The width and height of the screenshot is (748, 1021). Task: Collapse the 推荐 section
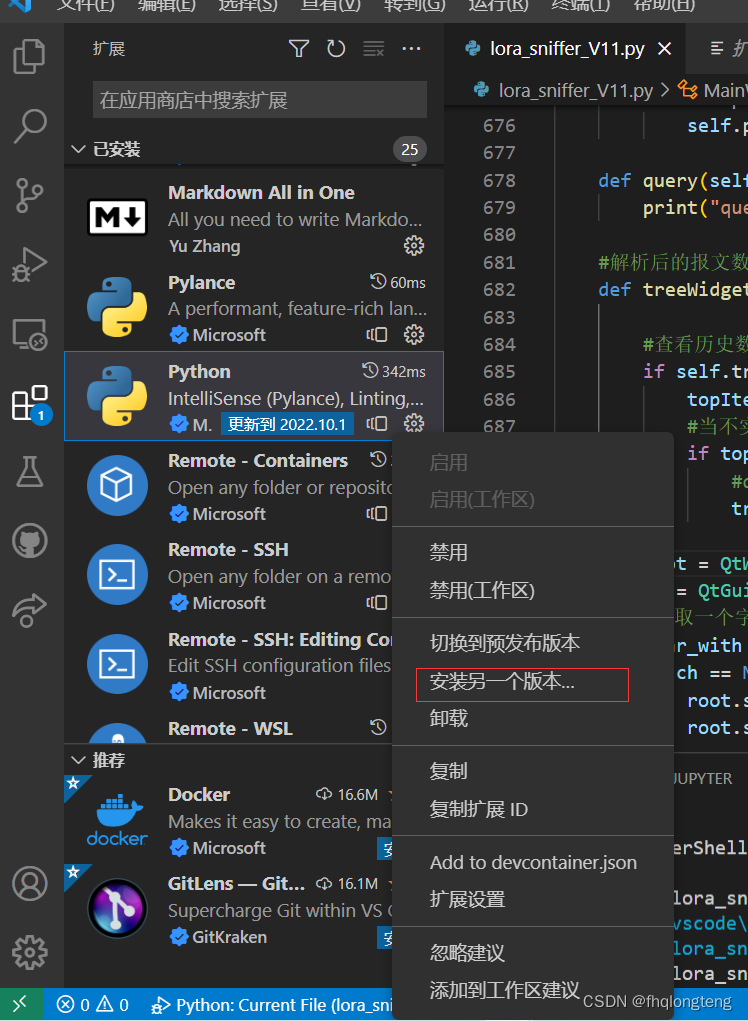pos(79,760)
